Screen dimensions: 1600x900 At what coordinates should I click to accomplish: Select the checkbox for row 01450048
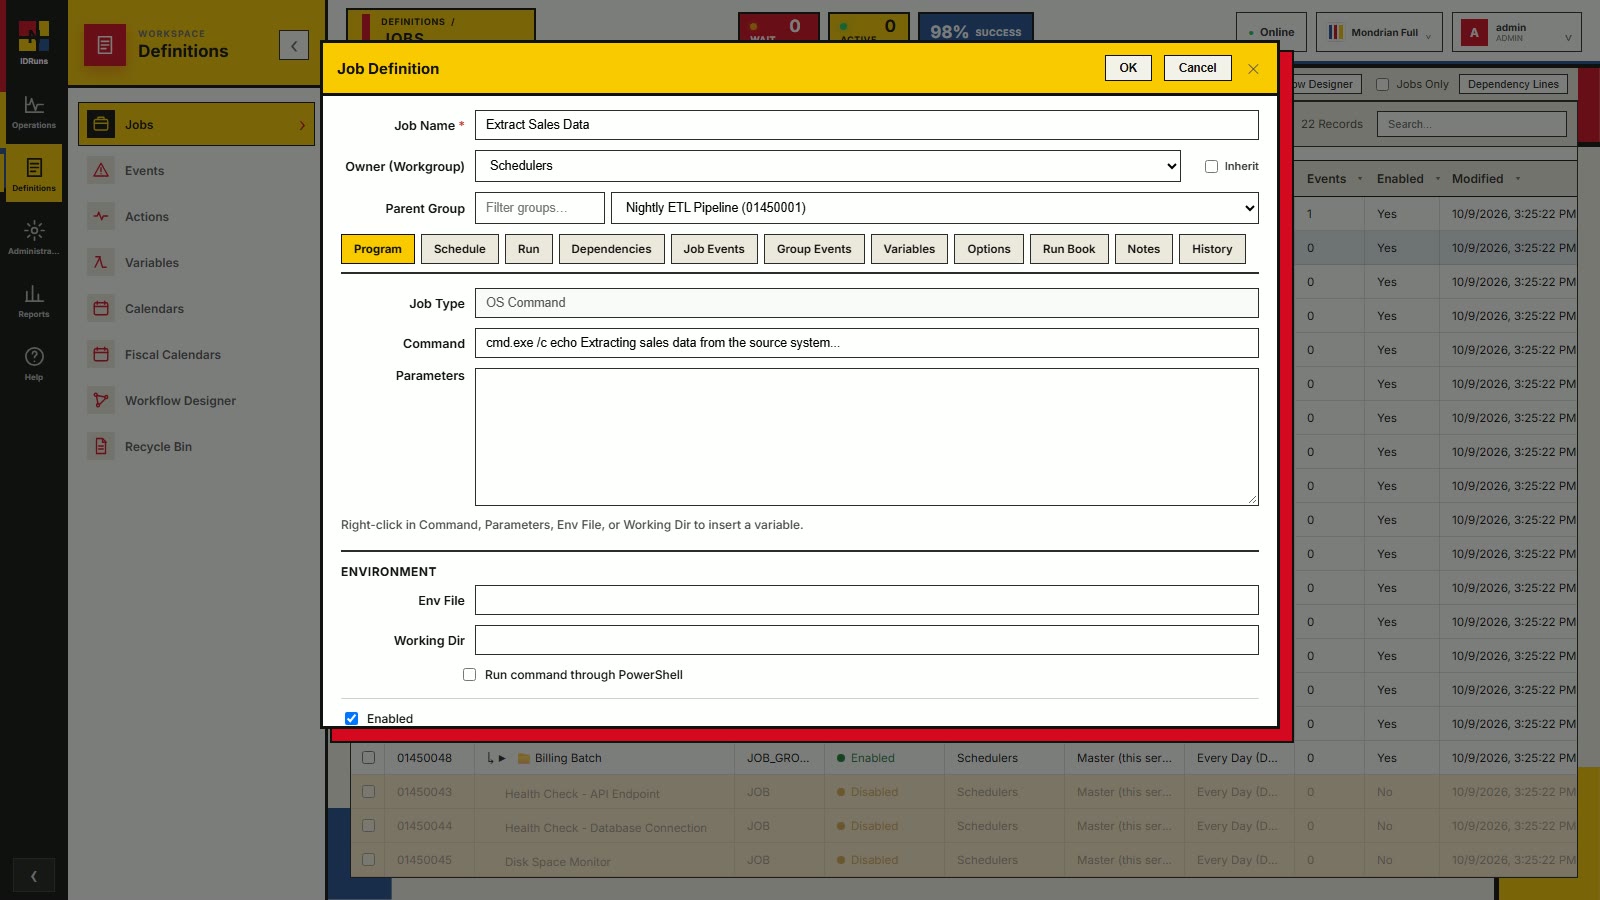pos(368,758)
